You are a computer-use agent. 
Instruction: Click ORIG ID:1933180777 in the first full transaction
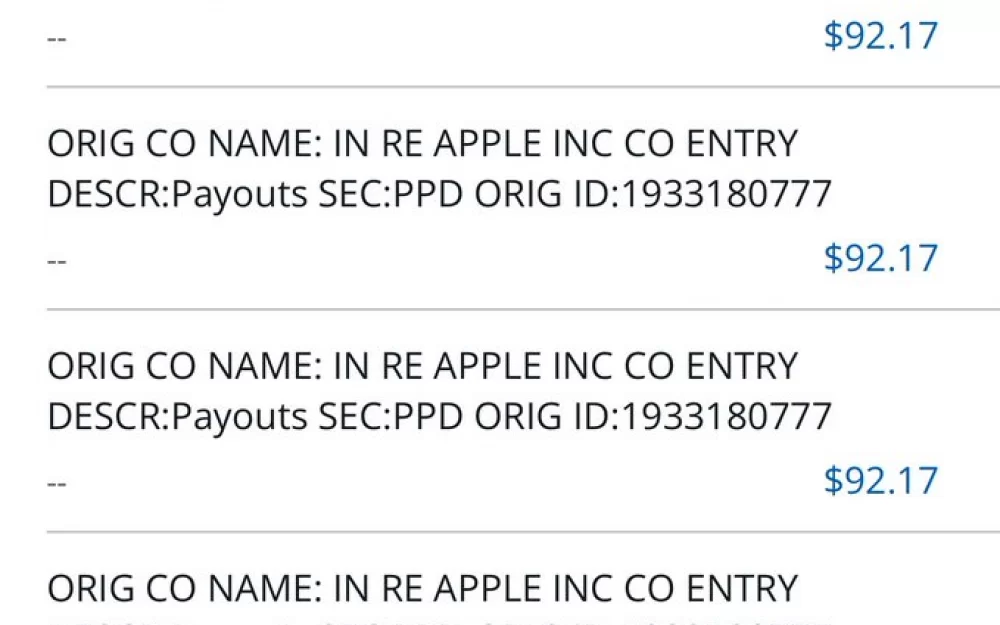click(653, 193)
